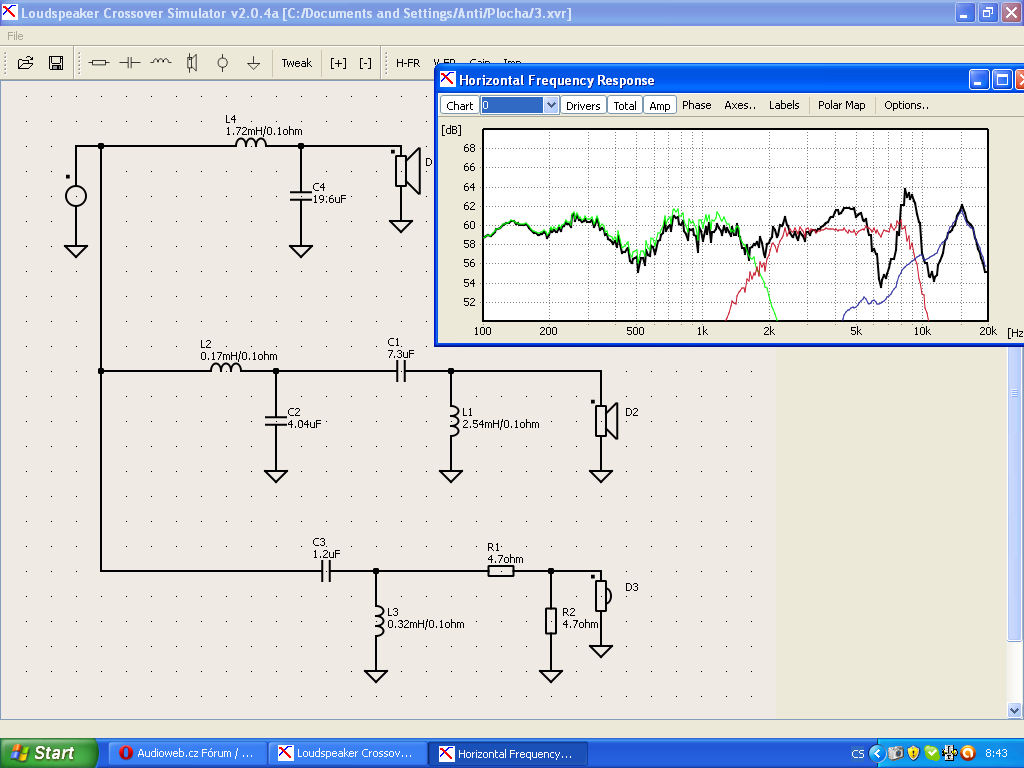Click the Chart button
1024x768 pixels.
(459, 105)
